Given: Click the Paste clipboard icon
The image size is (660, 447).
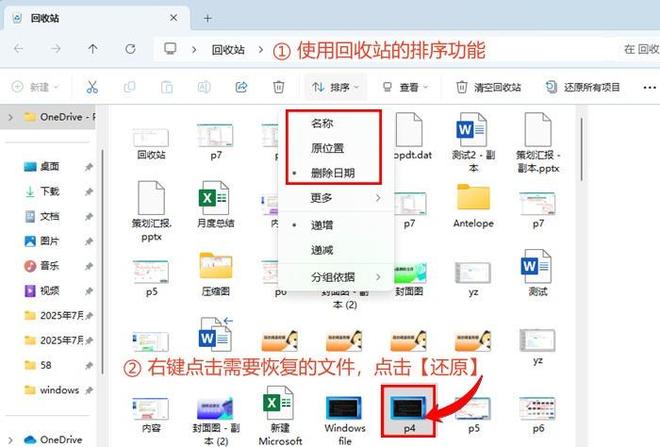Looking at the screenshot, I should pos(167,87).
